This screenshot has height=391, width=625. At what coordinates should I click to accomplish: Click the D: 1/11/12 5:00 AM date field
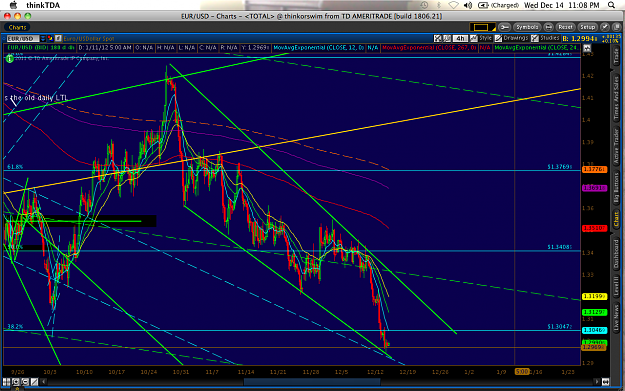[105, 48]
